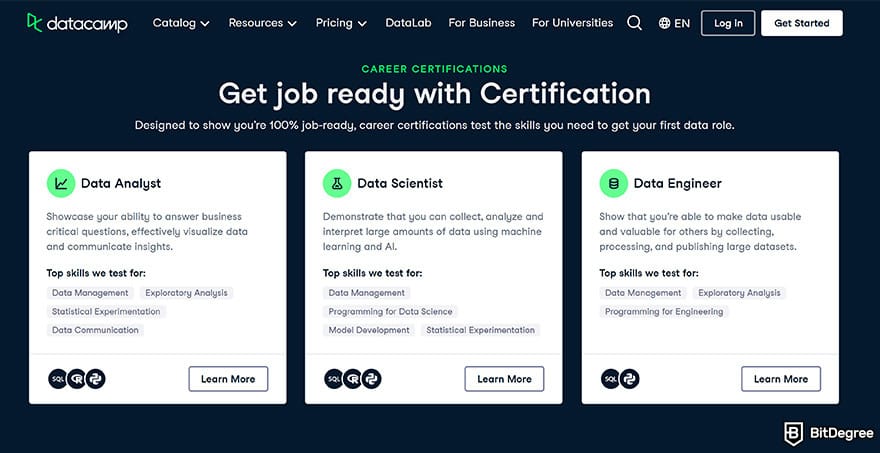
Task: Go to For Universities page
Action: (572, 23)
